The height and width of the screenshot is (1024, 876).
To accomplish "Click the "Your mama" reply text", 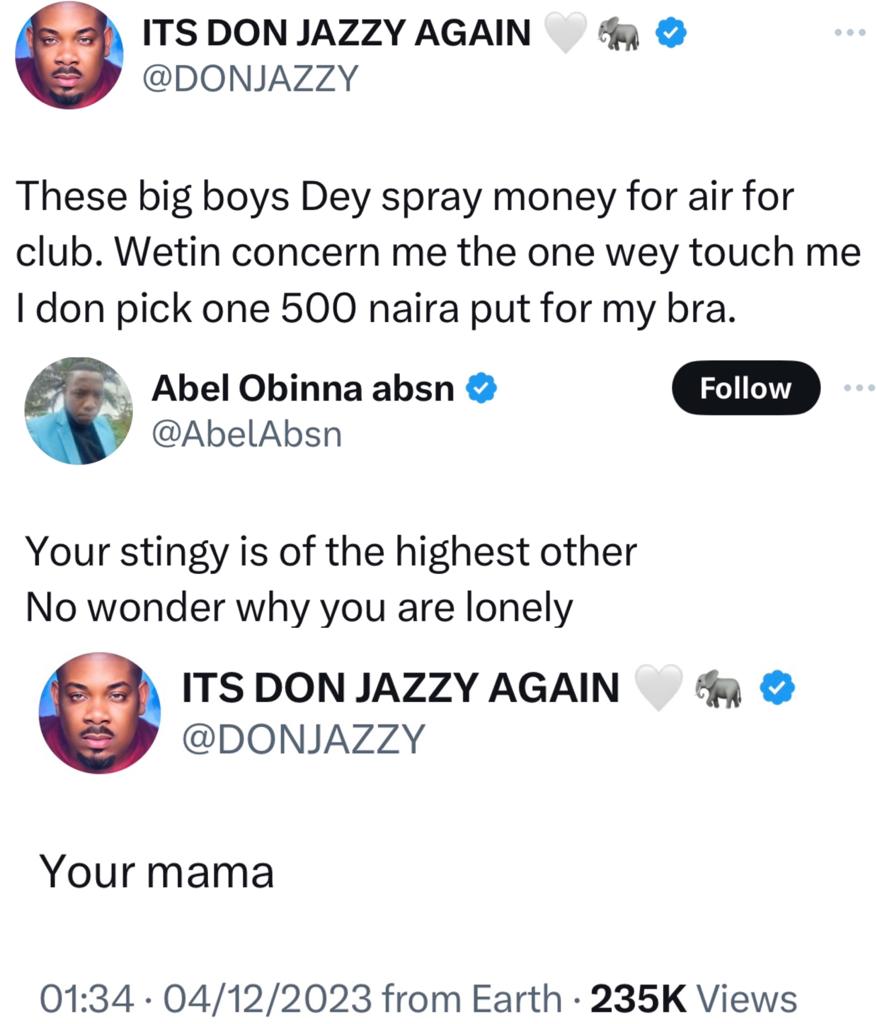I will tap(156, 873).
